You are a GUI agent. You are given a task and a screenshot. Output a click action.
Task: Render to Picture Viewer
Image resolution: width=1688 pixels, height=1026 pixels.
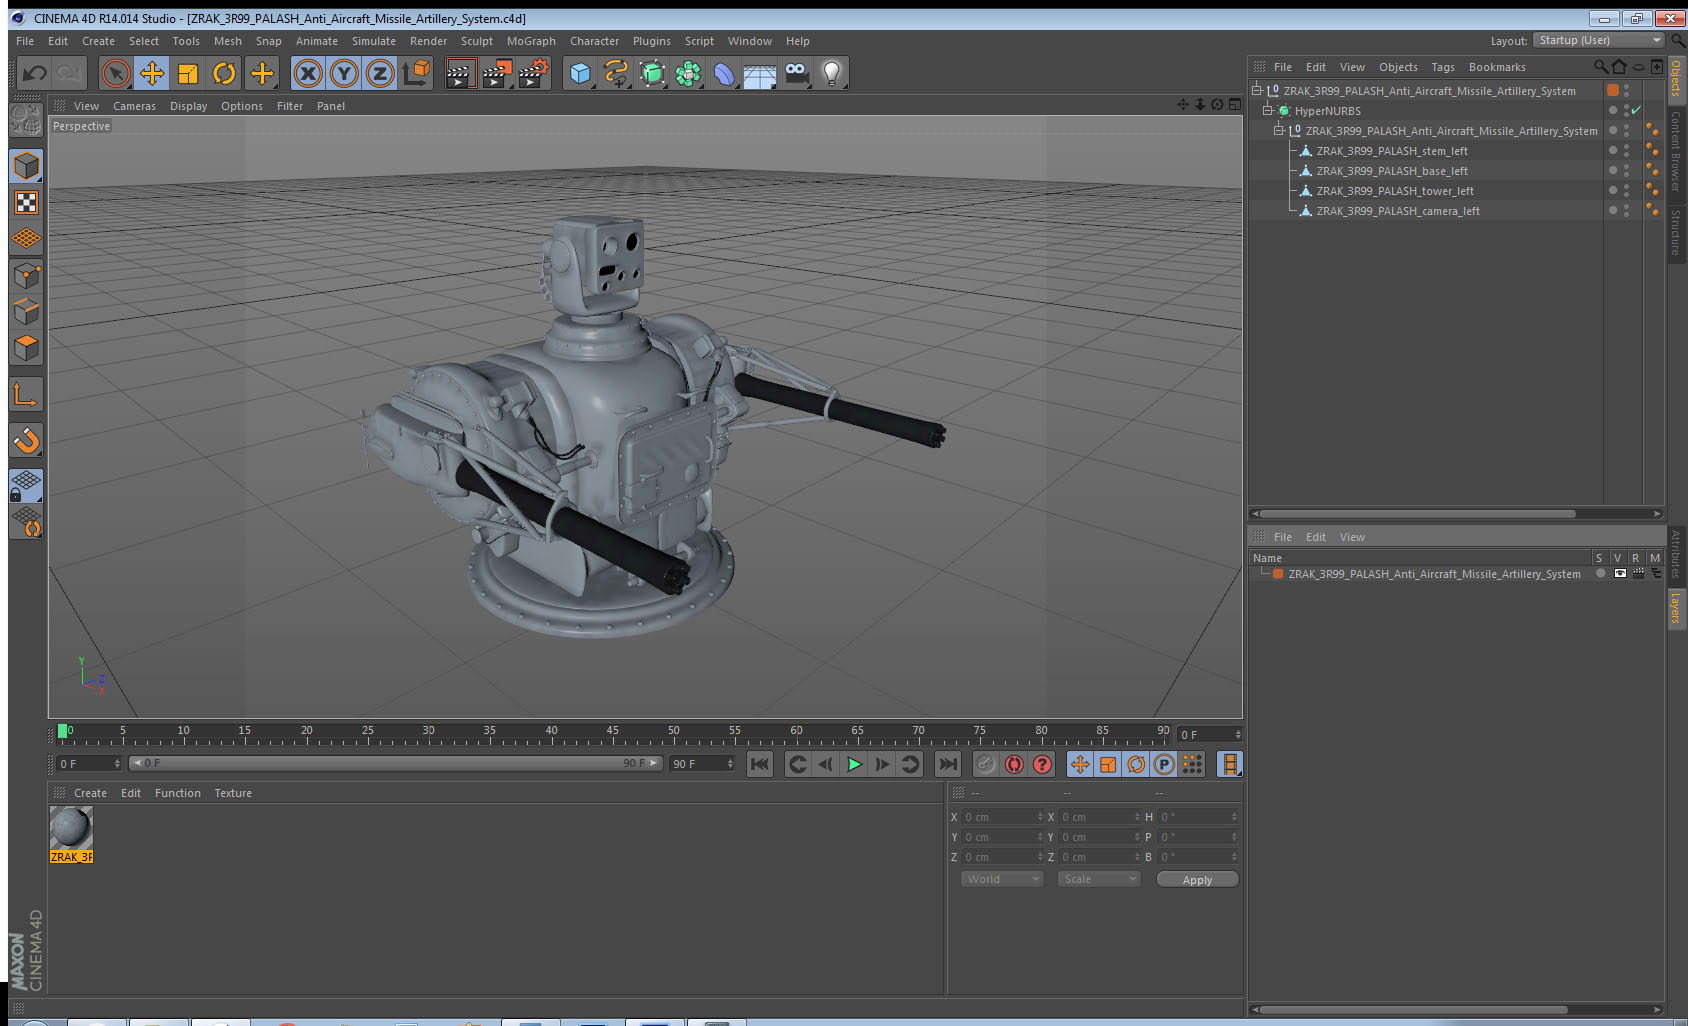click(x=497, y=73)
